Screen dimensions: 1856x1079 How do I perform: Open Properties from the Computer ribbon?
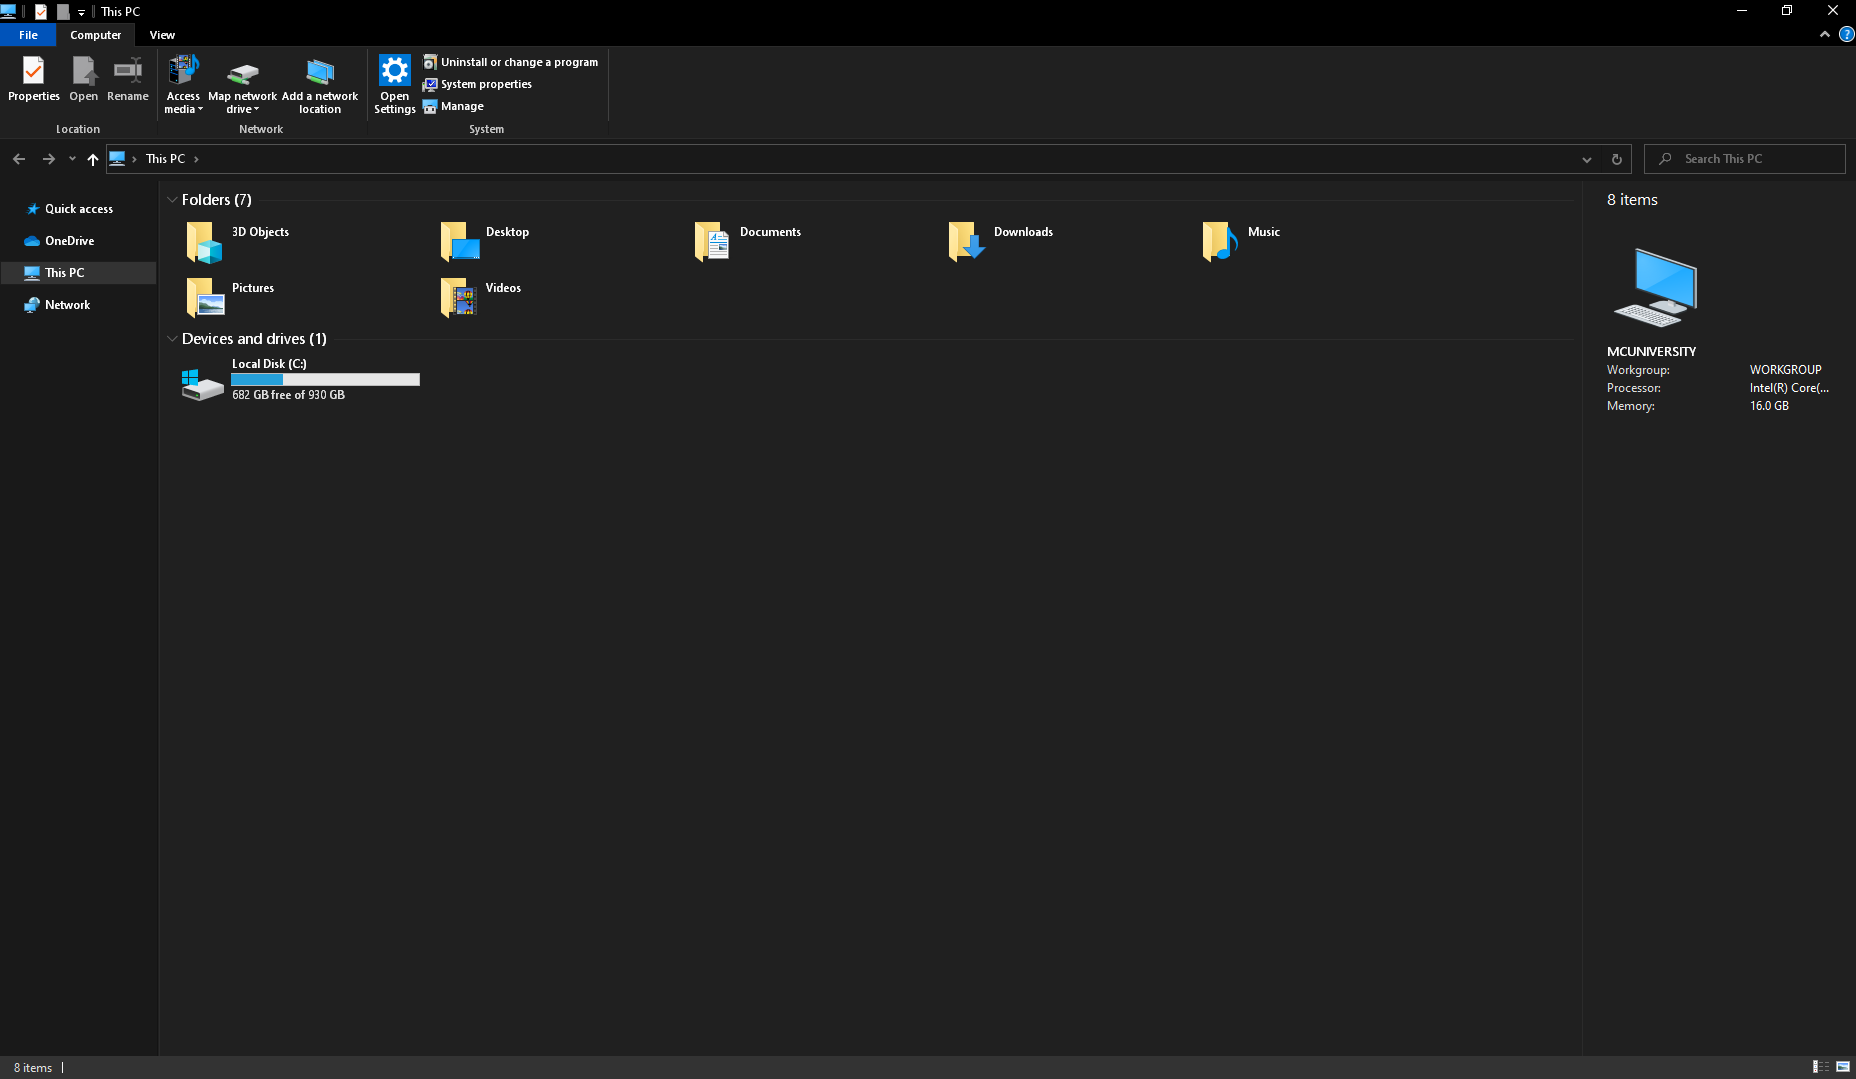[33, 80]
